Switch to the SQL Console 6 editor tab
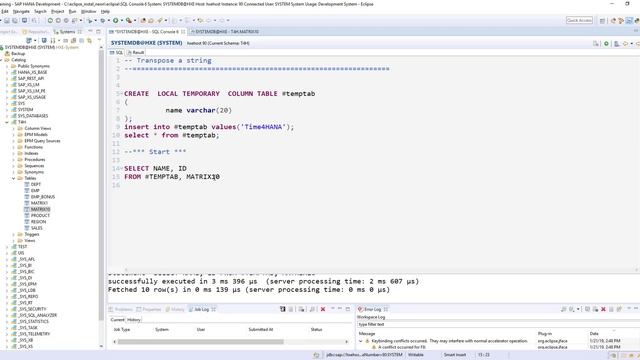The height and width of the screenshot is (360, 640). tap(146, 31)
